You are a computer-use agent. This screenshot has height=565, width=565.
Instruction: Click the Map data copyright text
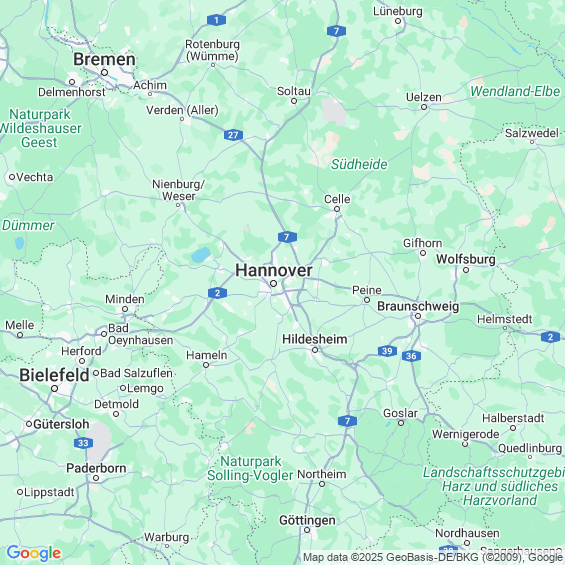[x=433, y=557]
